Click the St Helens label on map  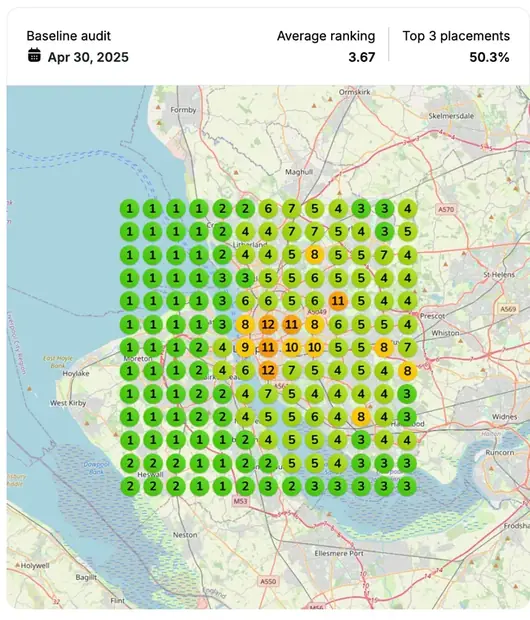[x=499, y=274]
